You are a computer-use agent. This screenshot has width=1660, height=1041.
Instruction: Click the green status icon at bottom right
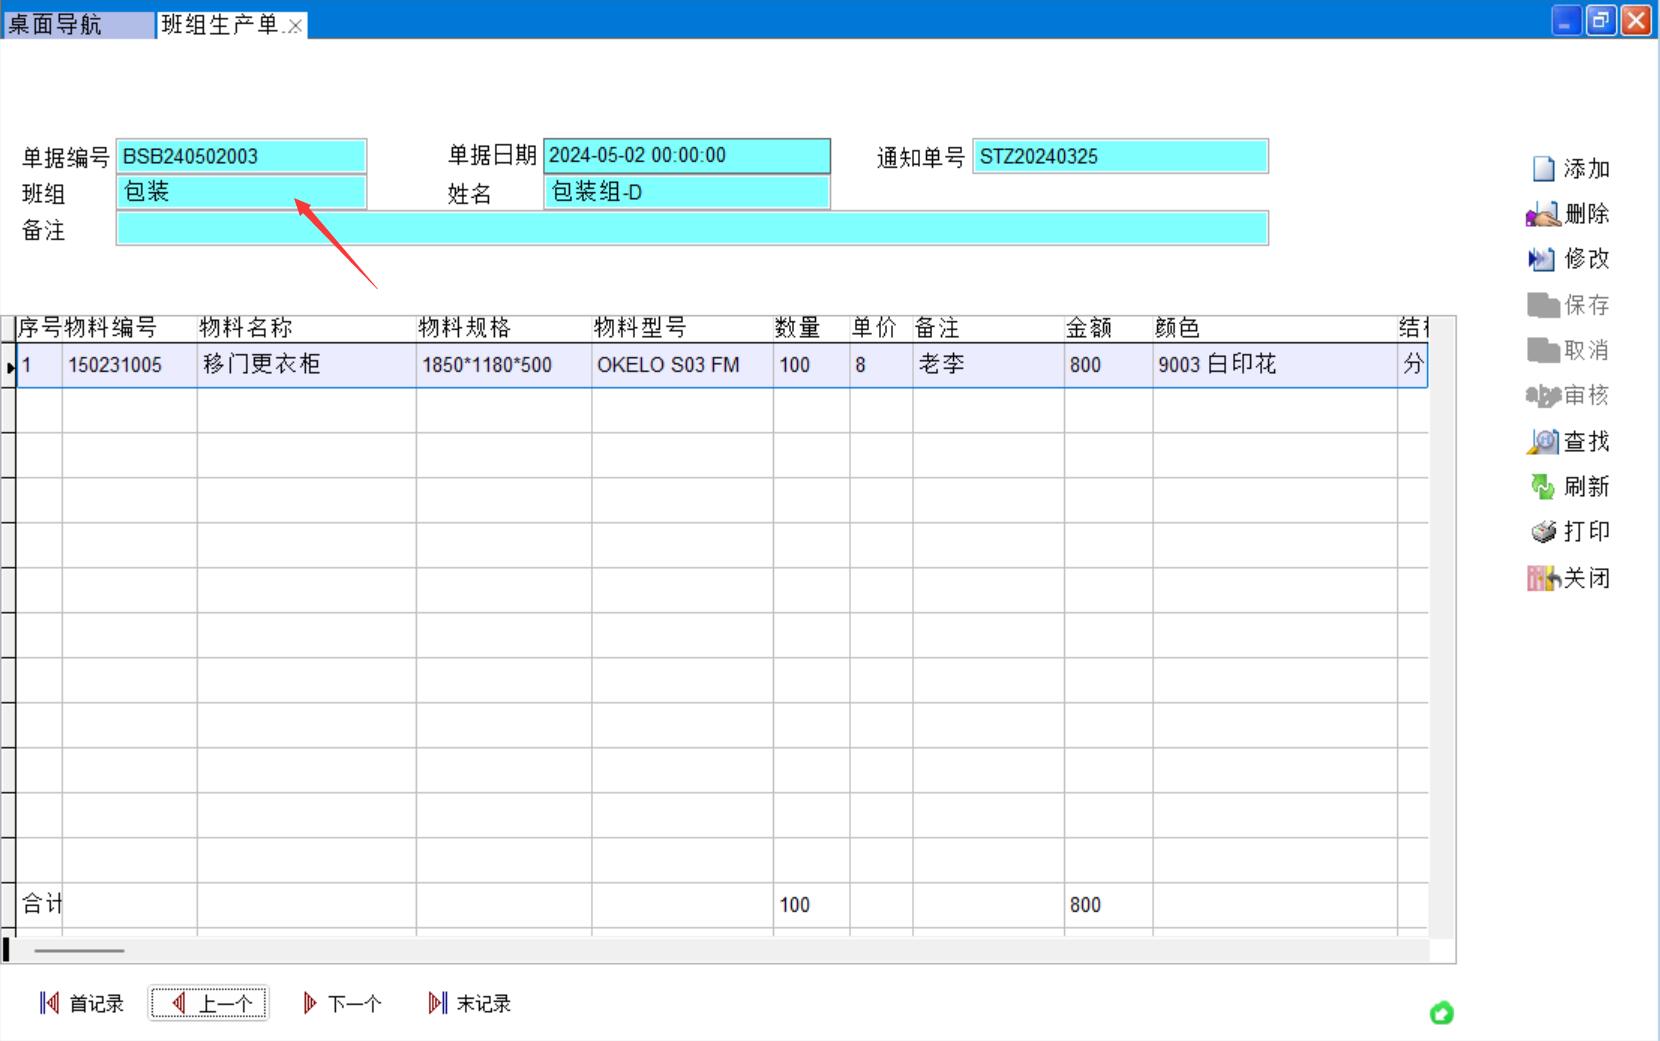tap(1441, 1013)
